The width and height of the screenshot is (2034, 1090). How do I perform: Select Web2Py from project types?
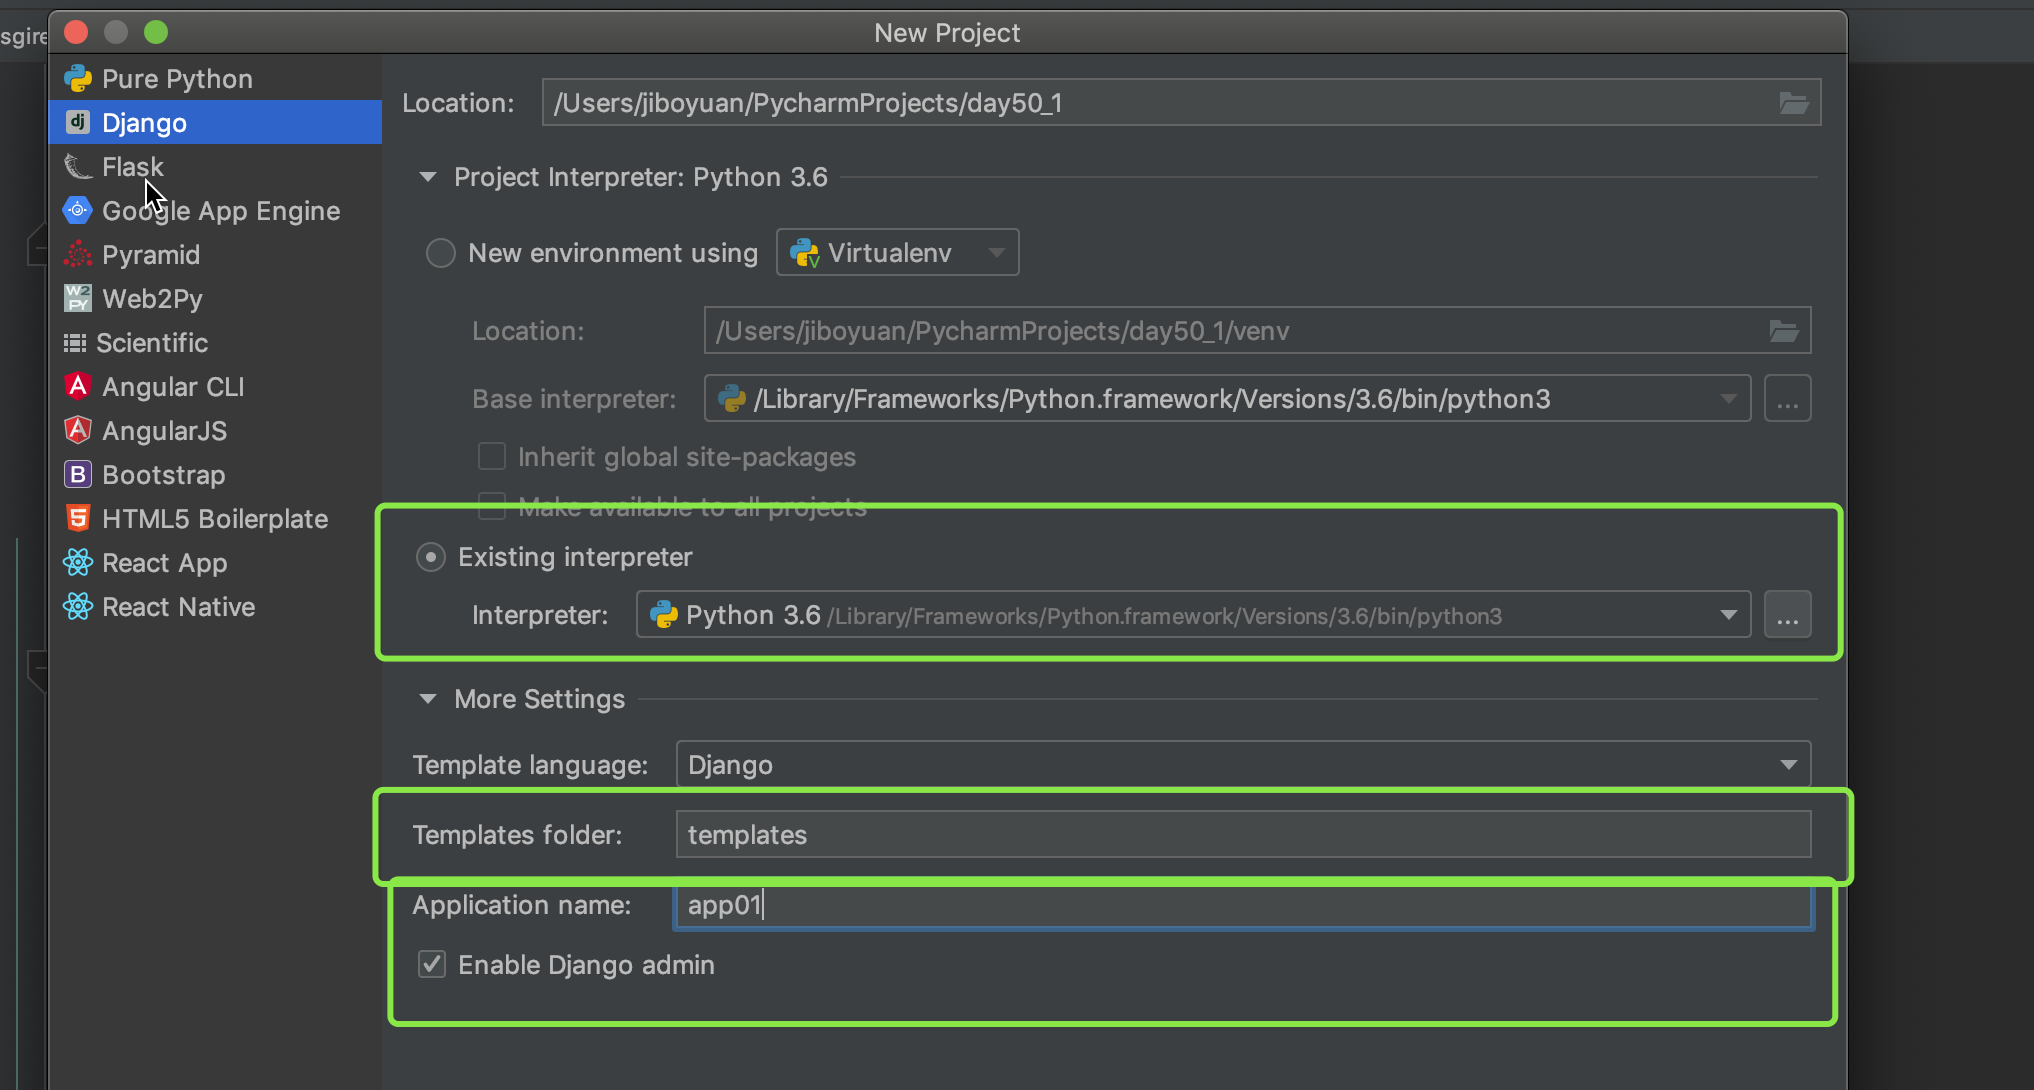(x=152, y=299)
